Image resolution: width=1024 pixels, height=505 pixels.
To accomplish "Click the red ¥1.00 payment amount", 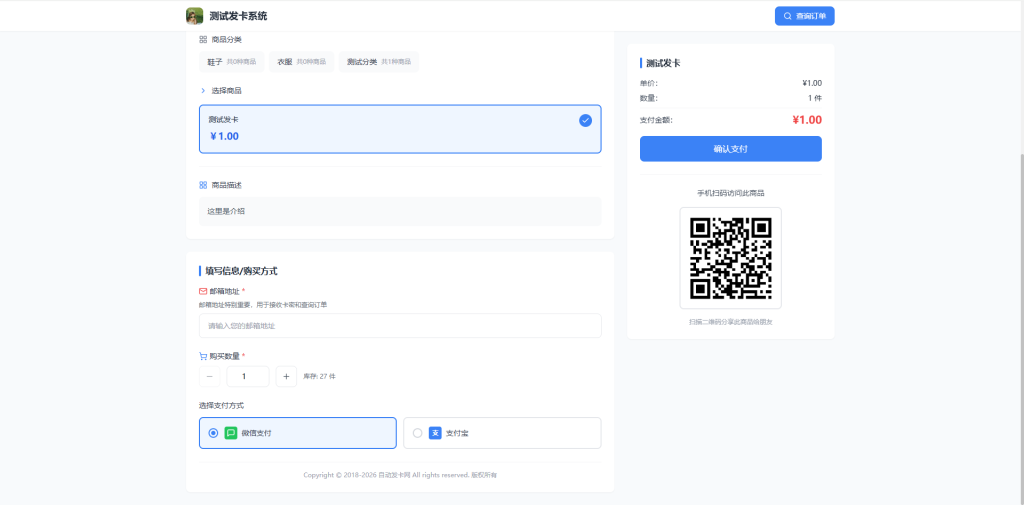I will (807, 120).
